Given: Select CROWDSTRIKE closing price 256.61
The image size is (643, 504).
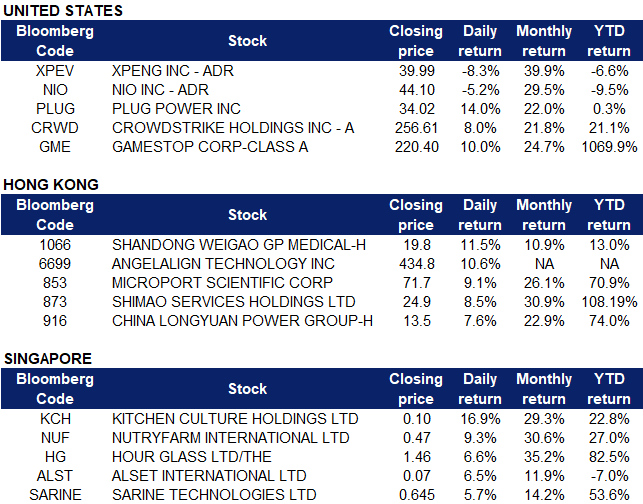Looking at the screenshot, I should pyautogui.click(x=416, y=128).
